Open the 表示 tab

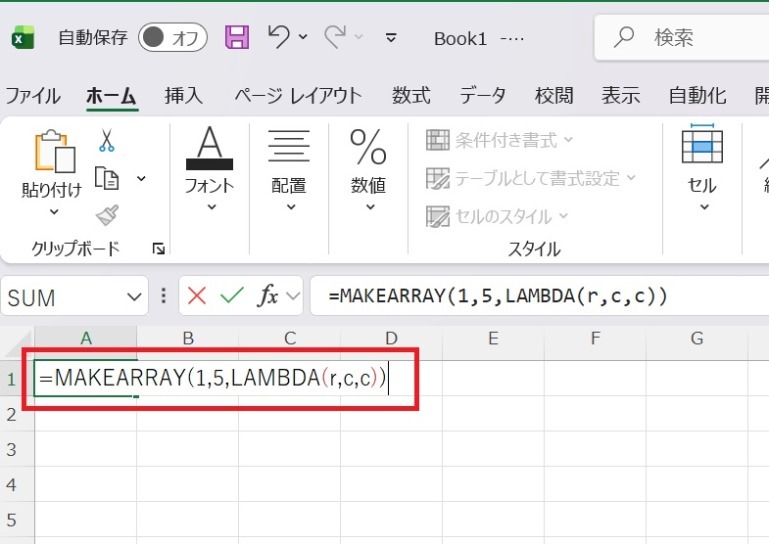tap(621, 96)
